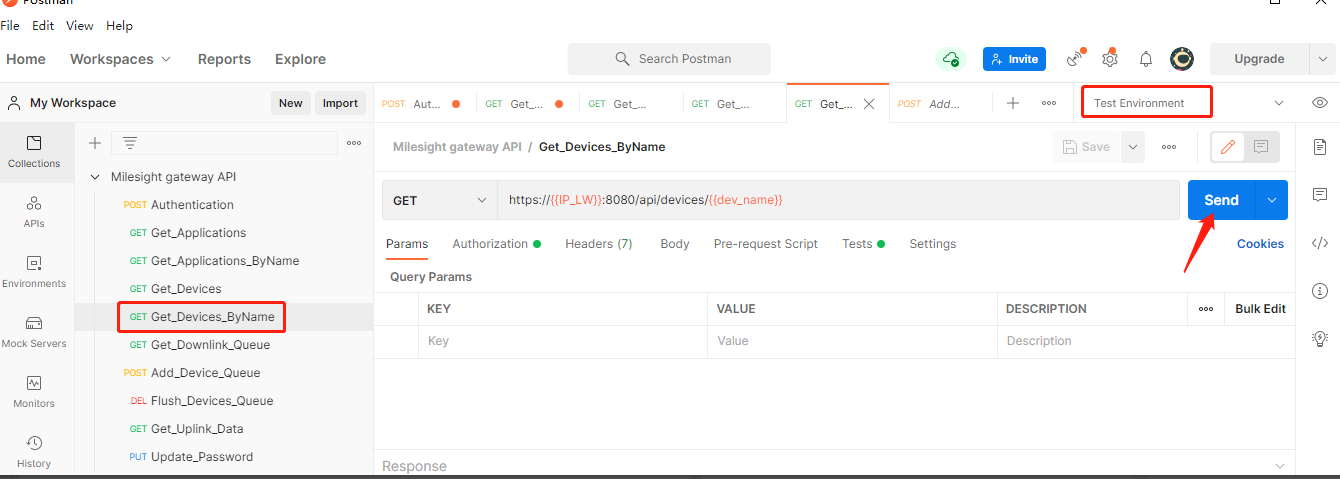Open the capture requests satellite icon

click(x=1076, y=59)
